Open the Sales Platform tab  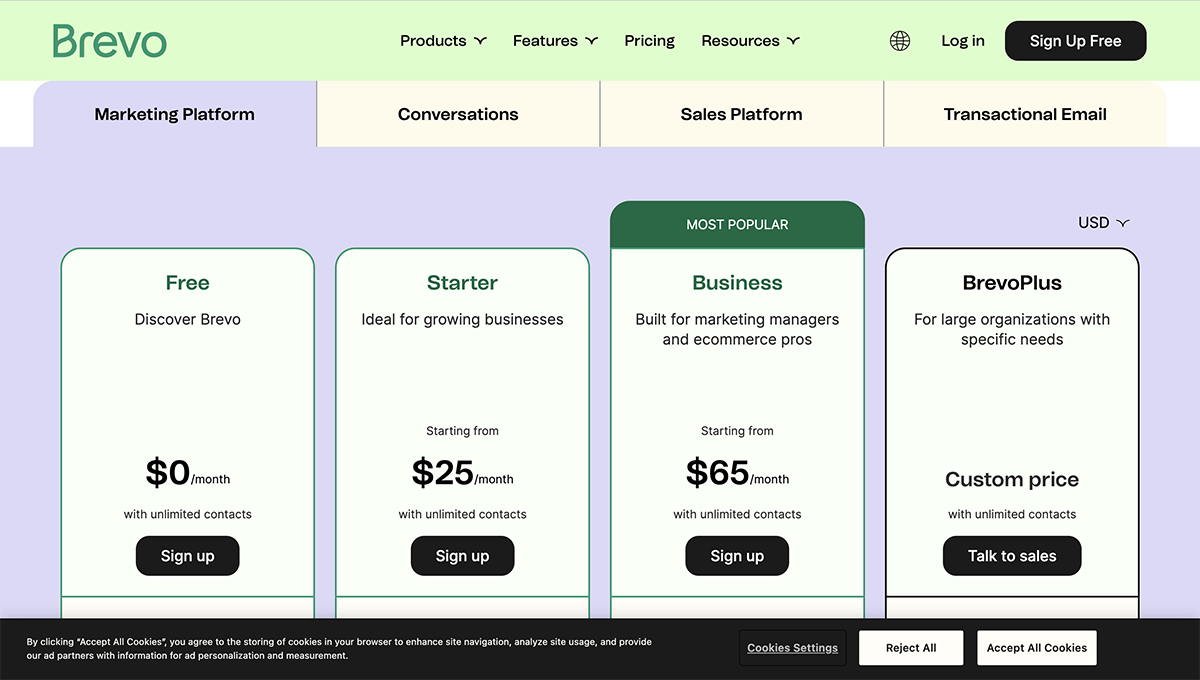click(741, 114)
